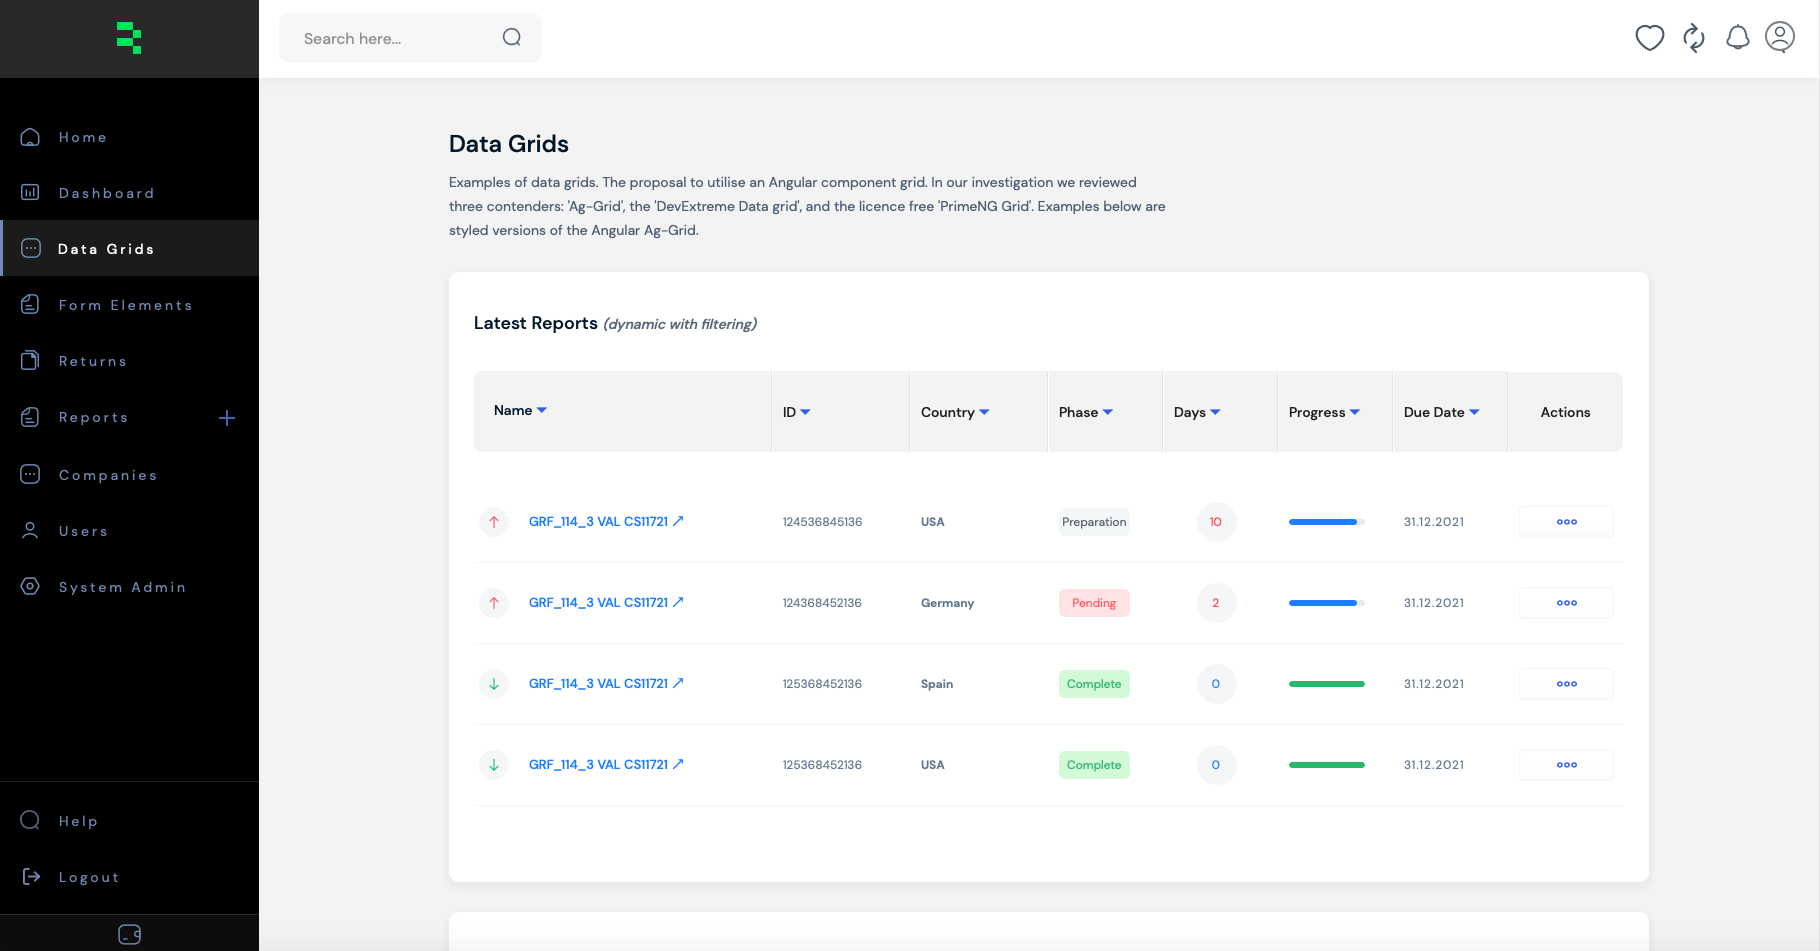Screen dimensions: 1820x951
Task: Click green down arrow on USA Complete row
Action: (494, 765)
